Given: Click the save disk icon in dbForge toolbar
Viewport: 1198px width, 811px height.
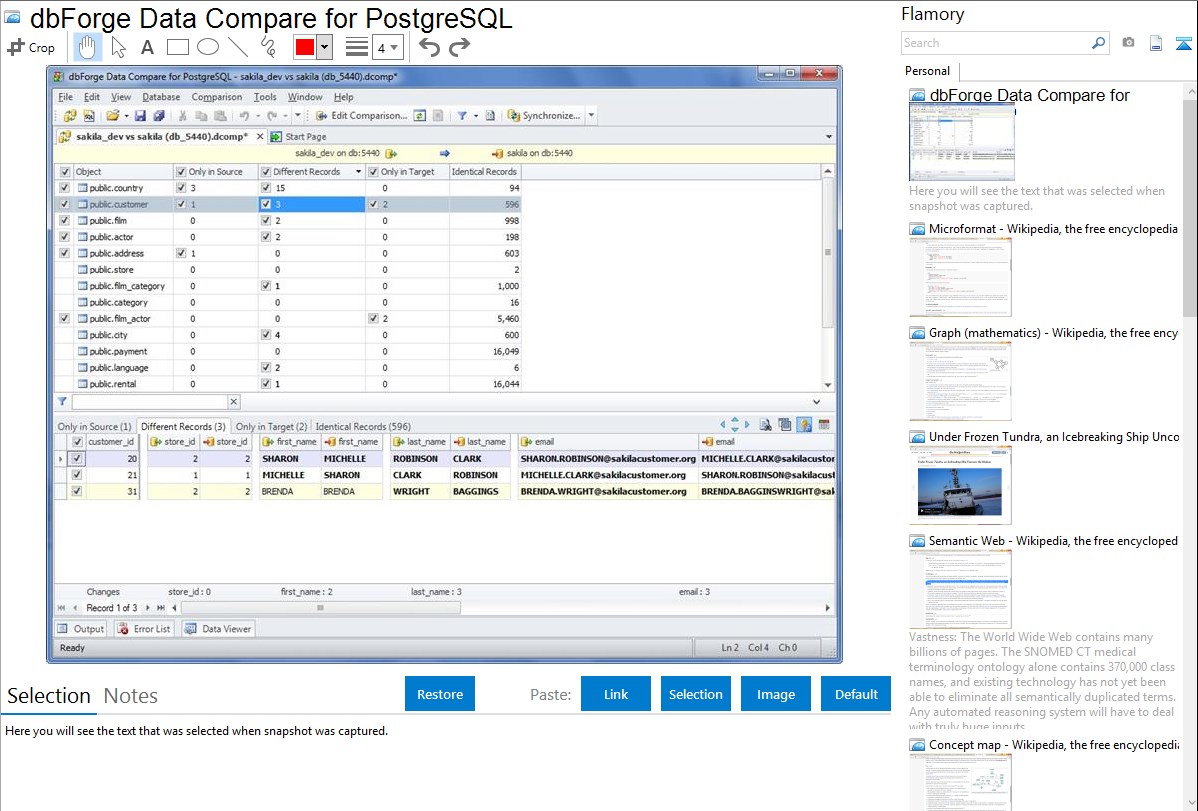Looking at the screenshot, I should tap(140, 115).
